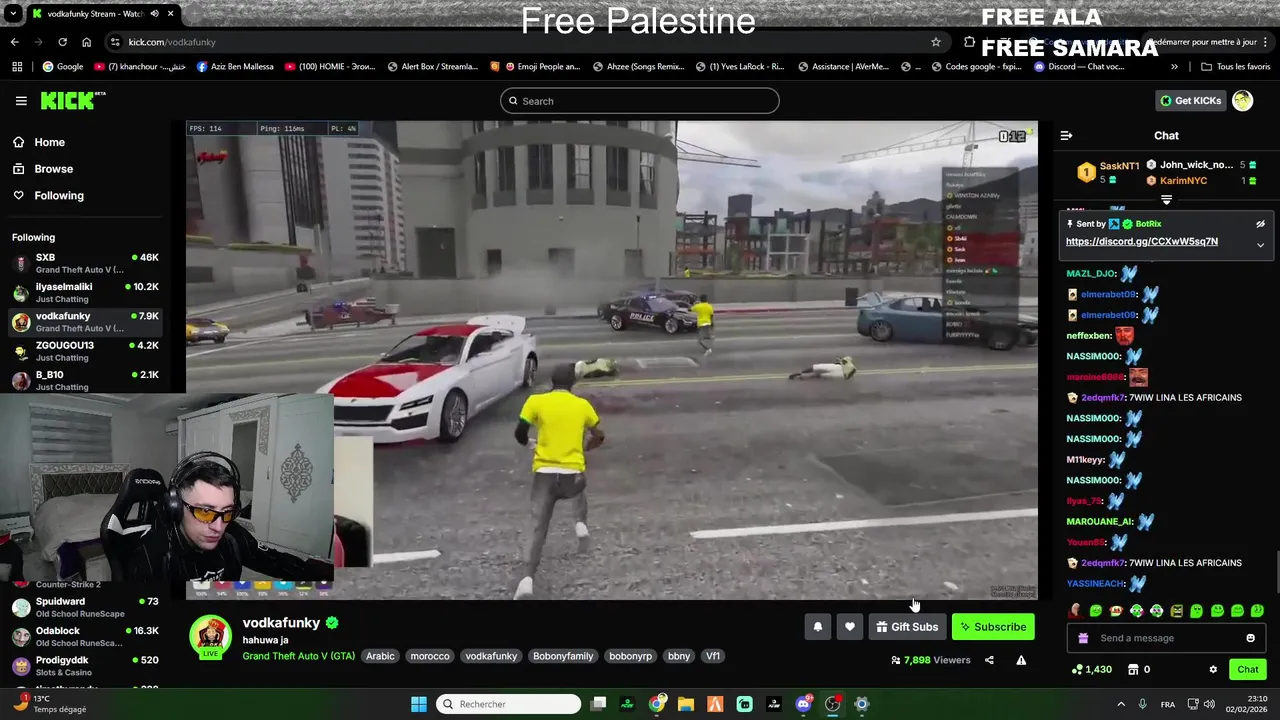Click taskbar Rechercher search box

pos(509,704)
